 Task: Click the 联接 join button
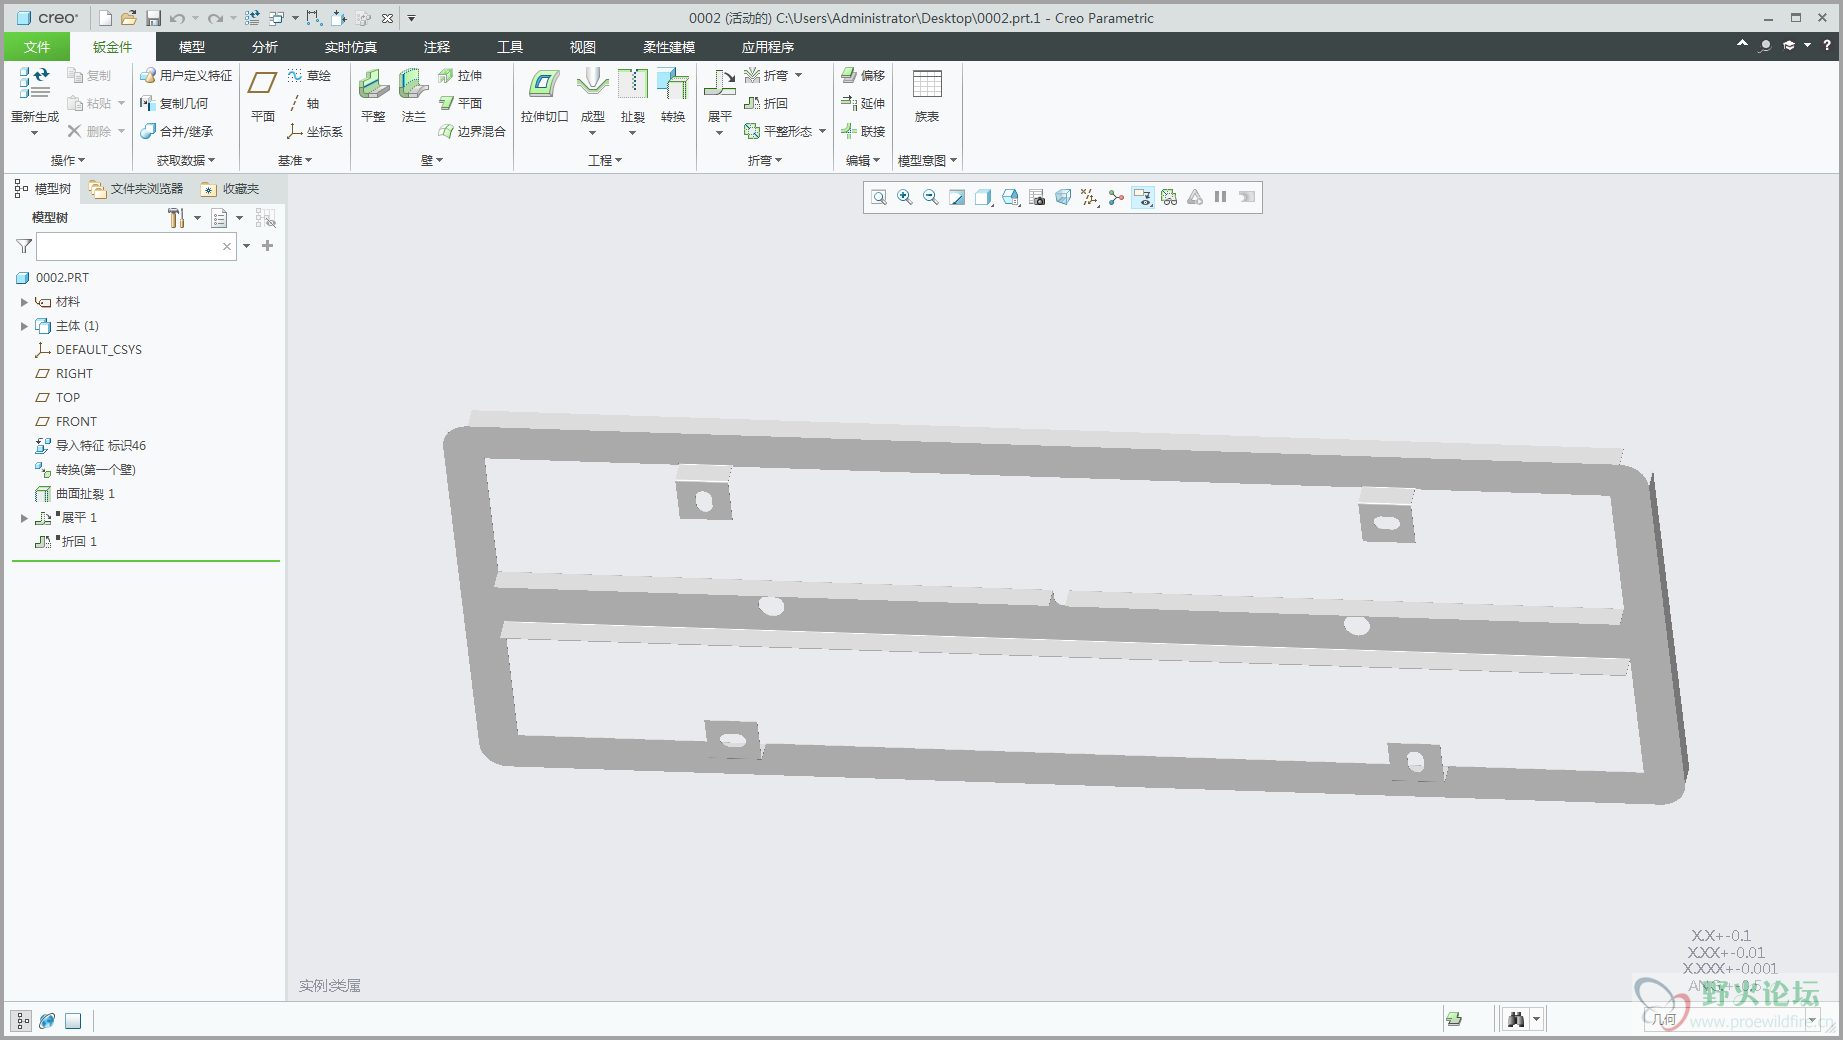863,132
